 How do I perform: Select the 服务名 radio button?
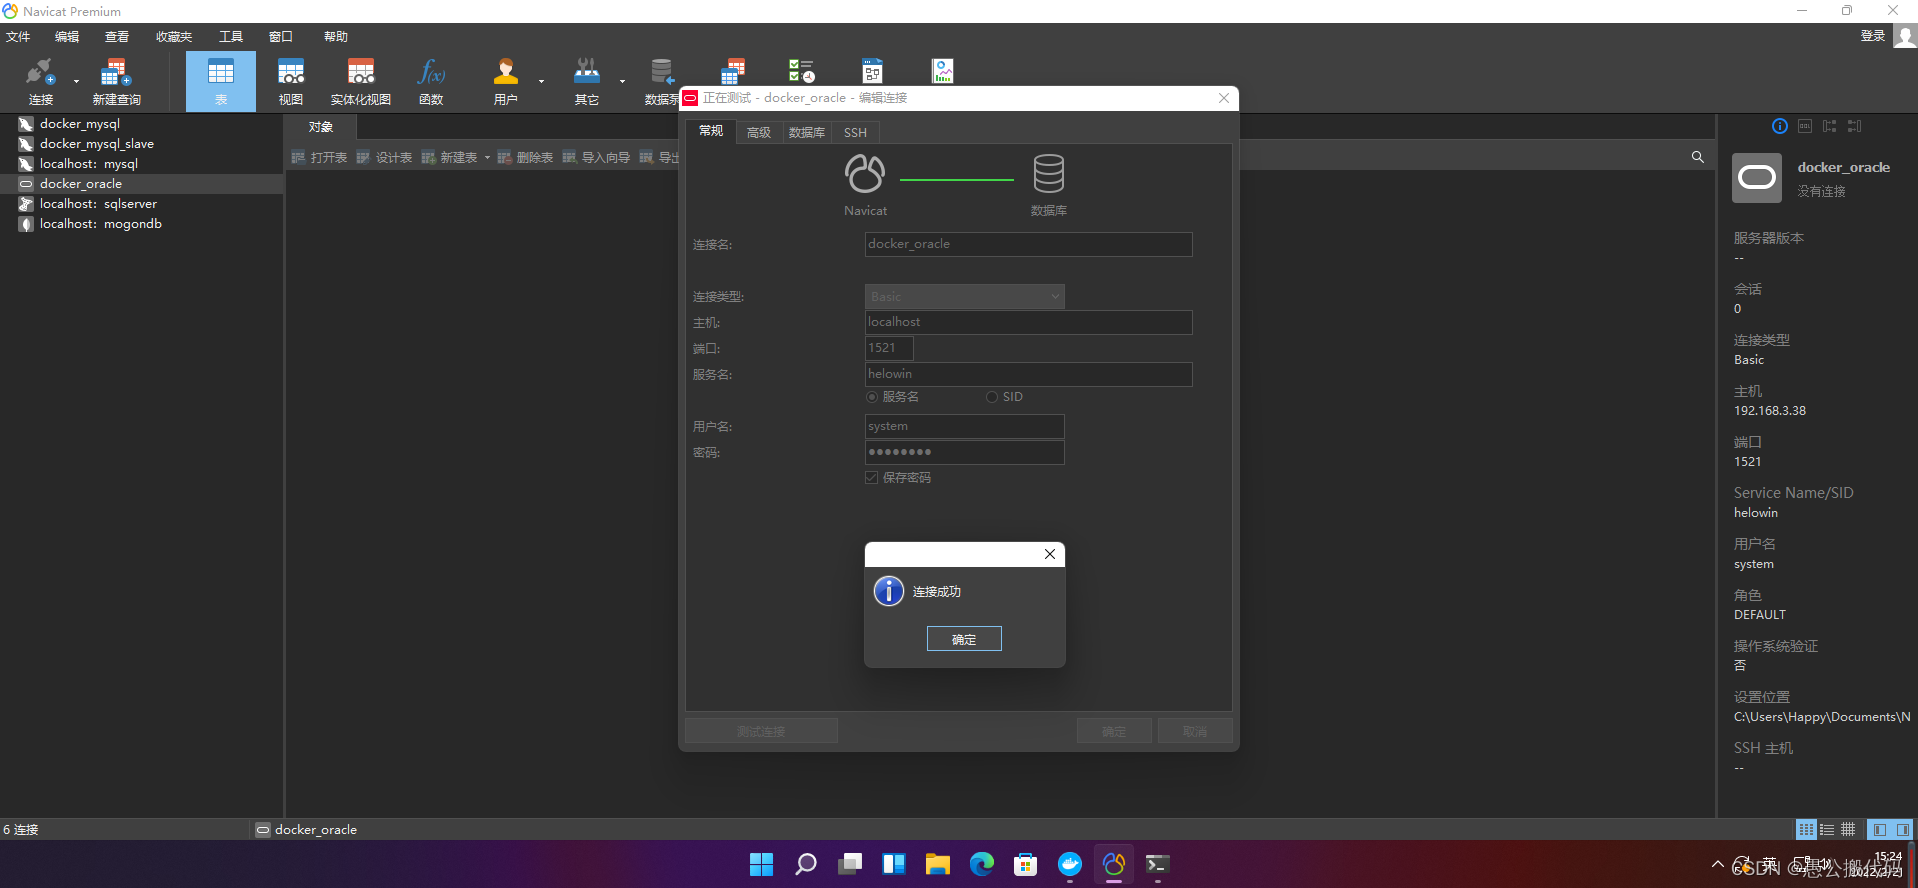click(x=872, y=397)
